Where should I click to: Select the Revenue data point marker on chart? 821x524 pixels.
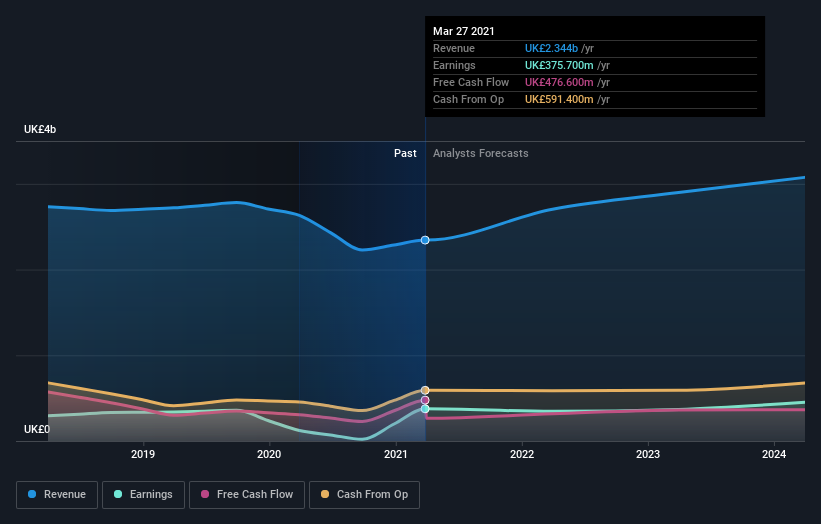[425, 240]
